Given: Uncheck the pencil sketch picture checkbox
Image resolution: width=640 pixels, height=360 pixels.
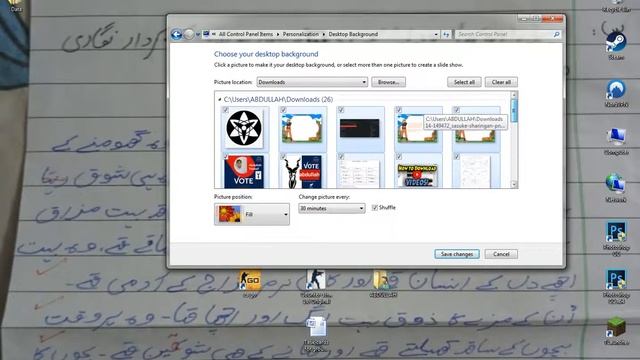Looking at the screenshot, I should 457,157.
